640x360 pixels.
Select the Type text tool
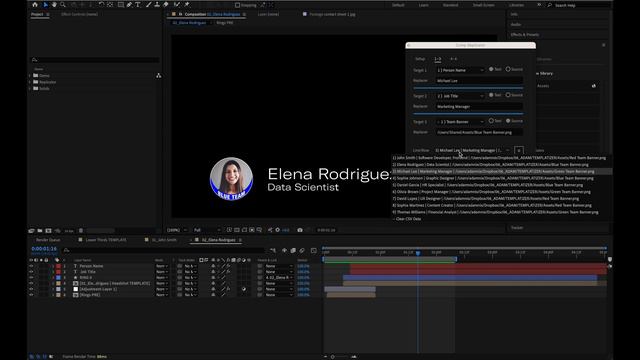(138, 5)
